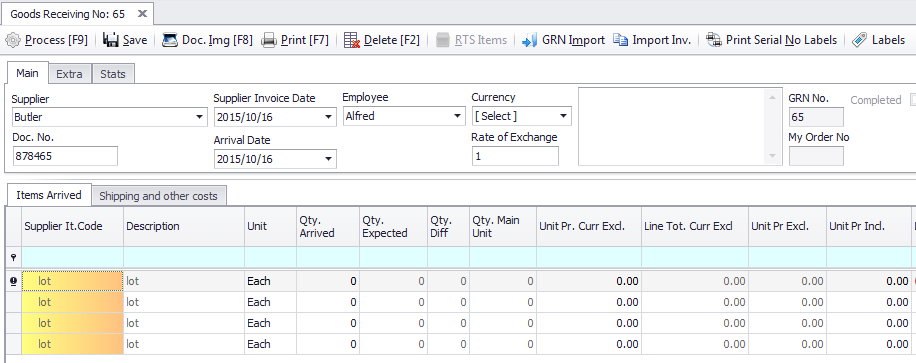This screenshot has width=916, height=363.
Task: Click the Print Serial No Labels icon
Action: coord(713,40)
